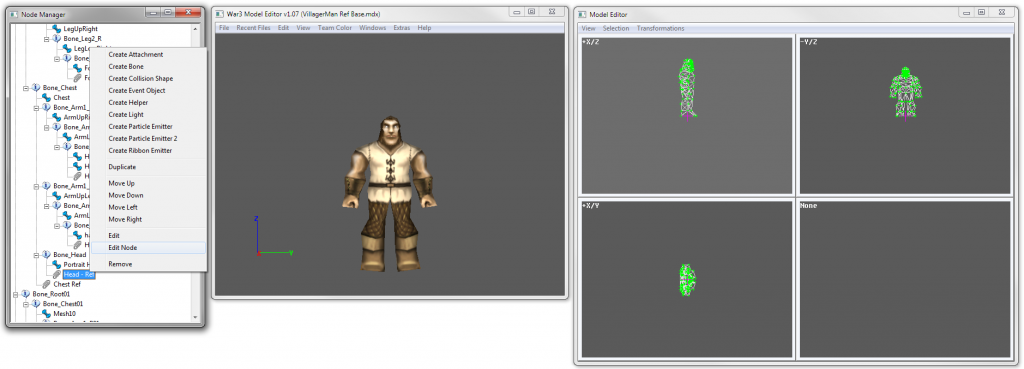Screen dimensions: 1024x369
Task: Collapse the Bone_Chest01 tree node
Action: (x=25, y=304)
